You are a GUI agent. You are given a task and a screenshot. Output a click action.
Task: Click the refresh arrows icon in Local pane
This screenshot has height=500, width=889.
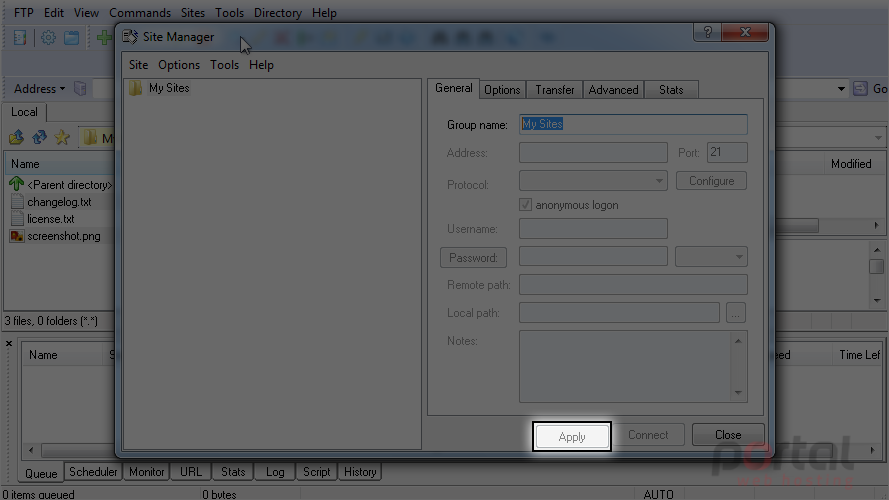point(39,137)
